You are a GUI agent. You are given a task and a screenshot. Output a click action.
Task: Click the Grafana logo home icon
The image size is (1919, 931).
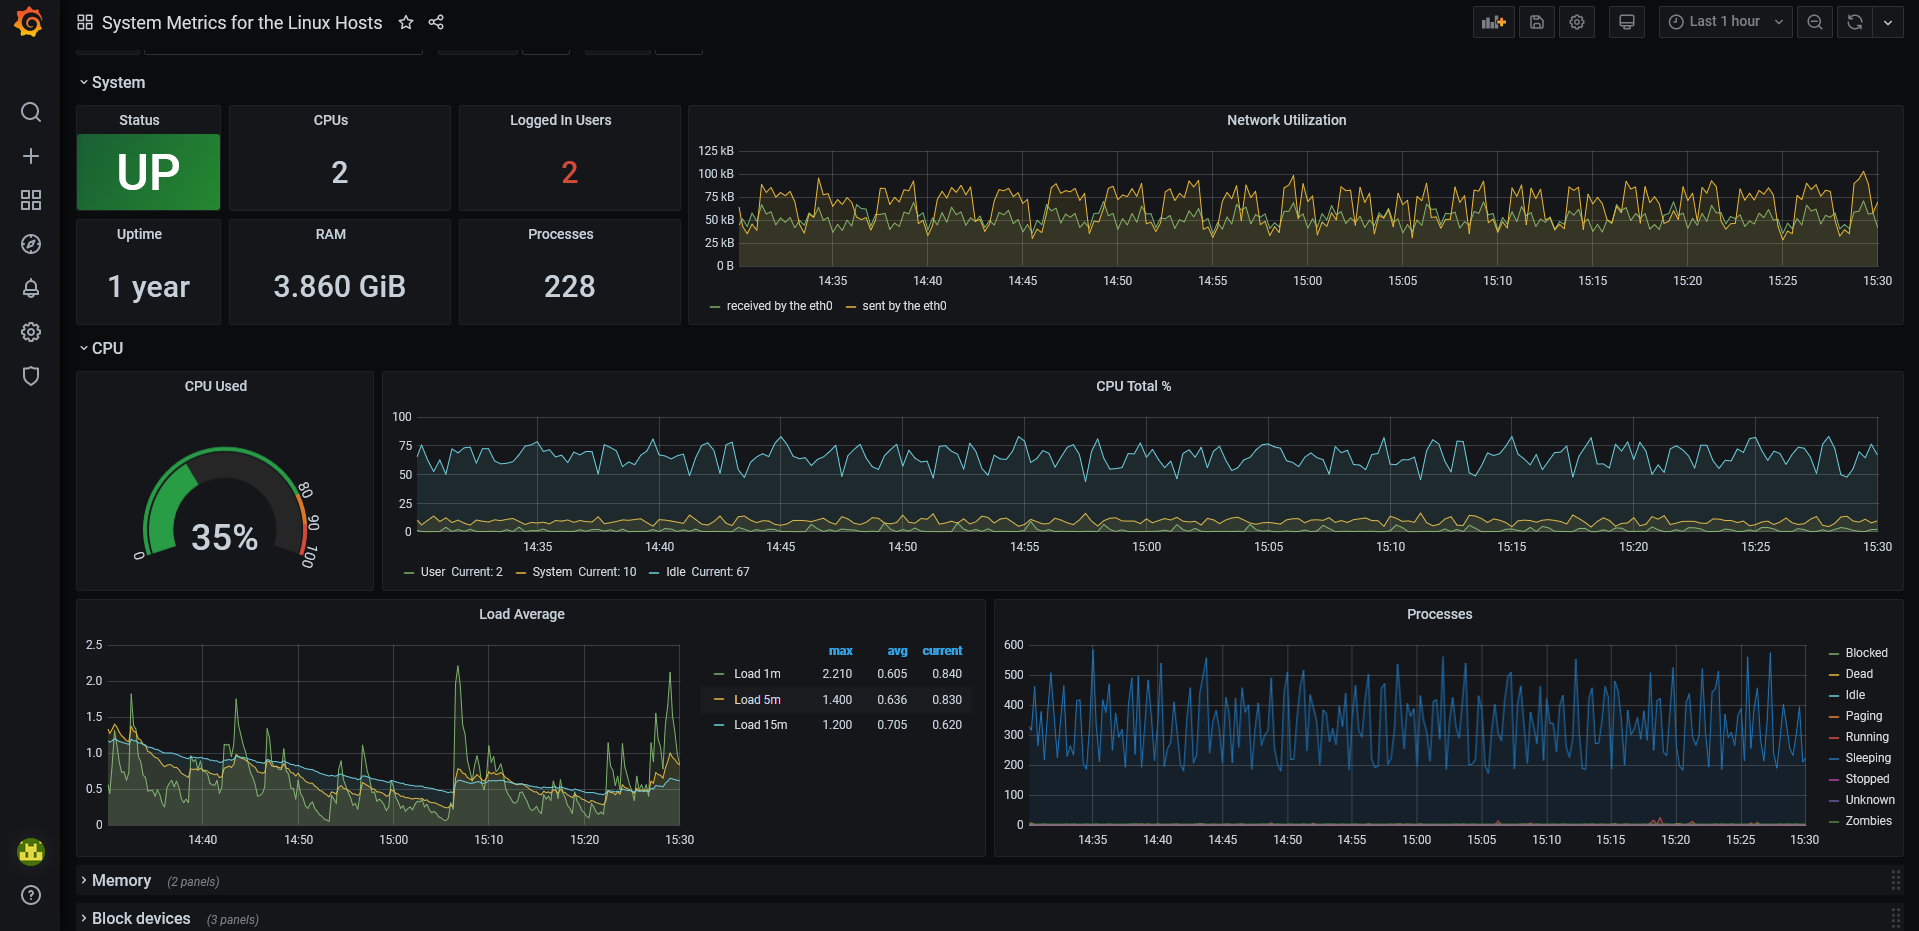click(x=29, y=22)
